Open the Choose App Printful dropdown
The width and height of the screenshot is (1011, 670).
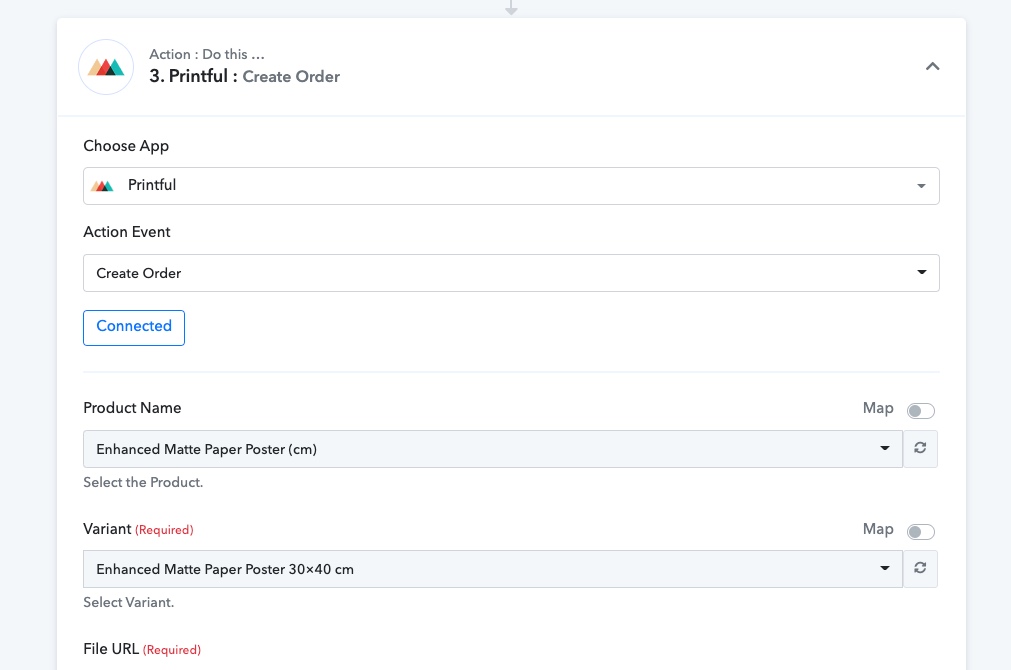pyautogui.click(x=511, y=186)
